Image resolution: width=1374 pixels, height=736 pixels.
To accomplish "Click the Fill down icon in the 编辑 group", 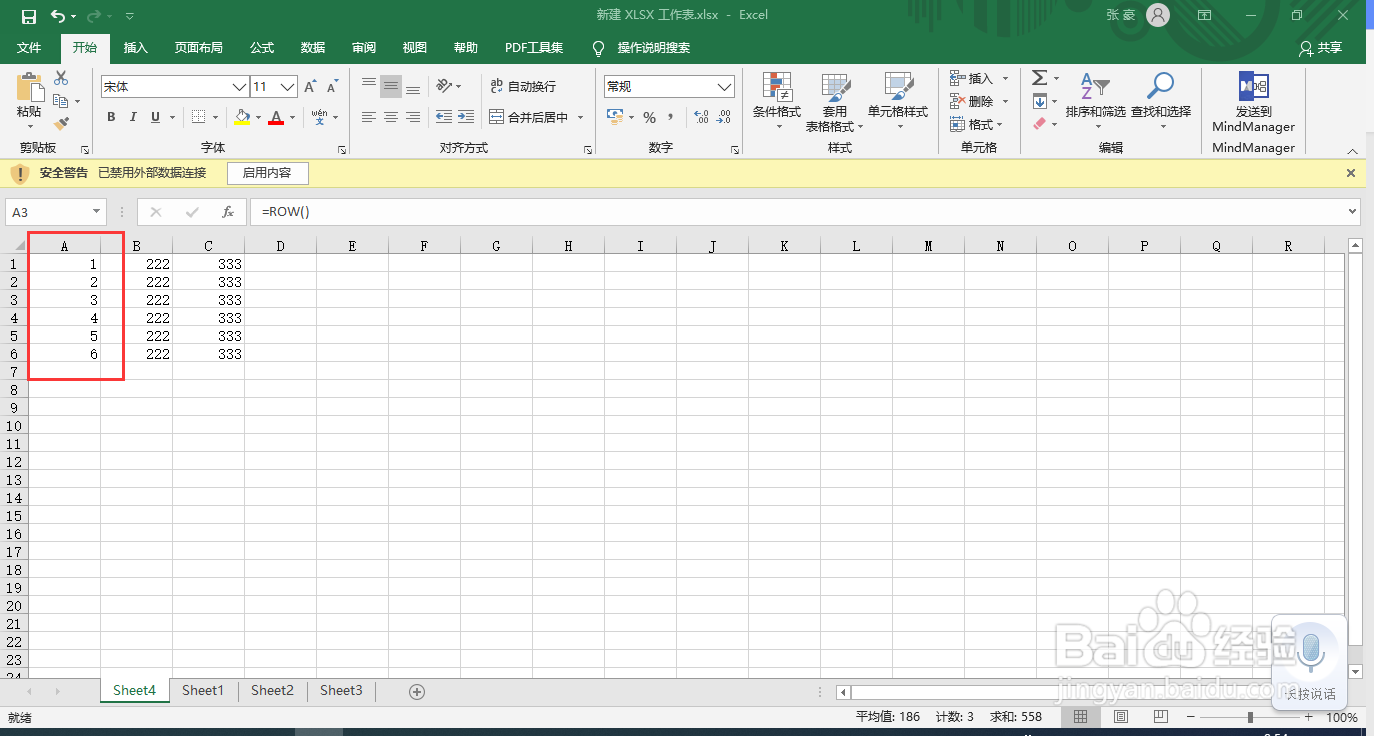I will coord(1039,101).
